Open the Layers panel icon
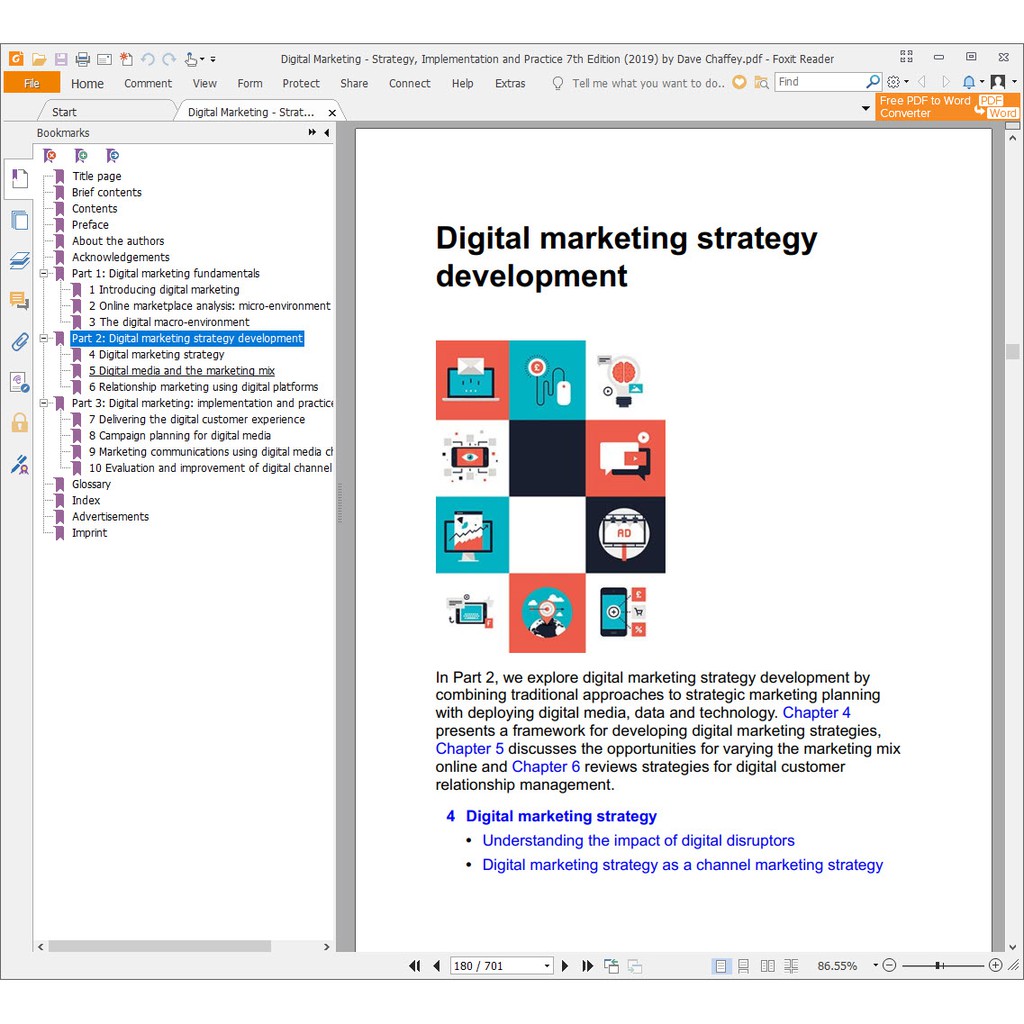Viewport: 1024px width, 1024px height. [19, 261]
